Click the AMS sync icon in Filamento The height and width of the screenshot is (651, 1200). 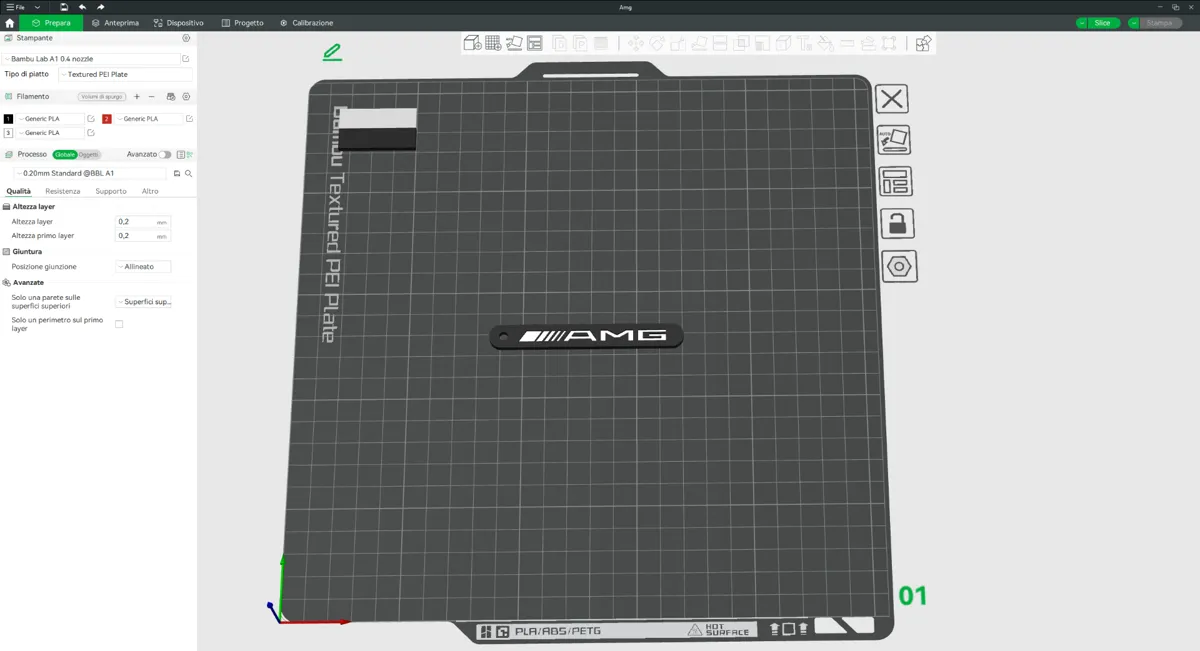click(x=171, y=97)
